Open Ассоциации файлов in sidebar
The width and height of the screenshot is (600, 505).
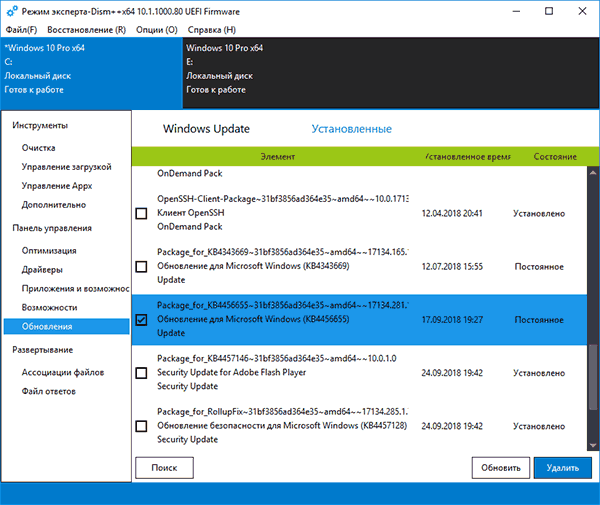63,372
